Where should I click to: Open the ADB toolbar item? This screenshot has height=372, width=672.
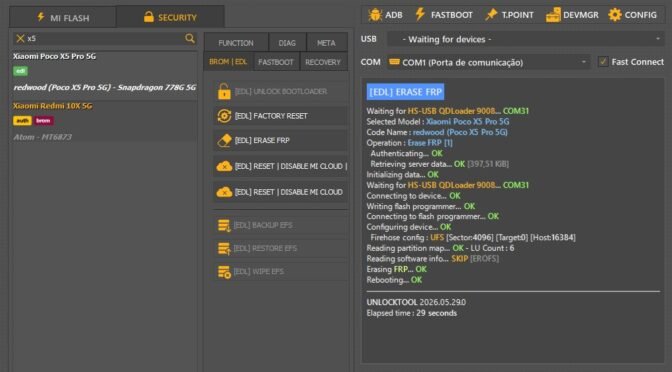click(385, 15)
